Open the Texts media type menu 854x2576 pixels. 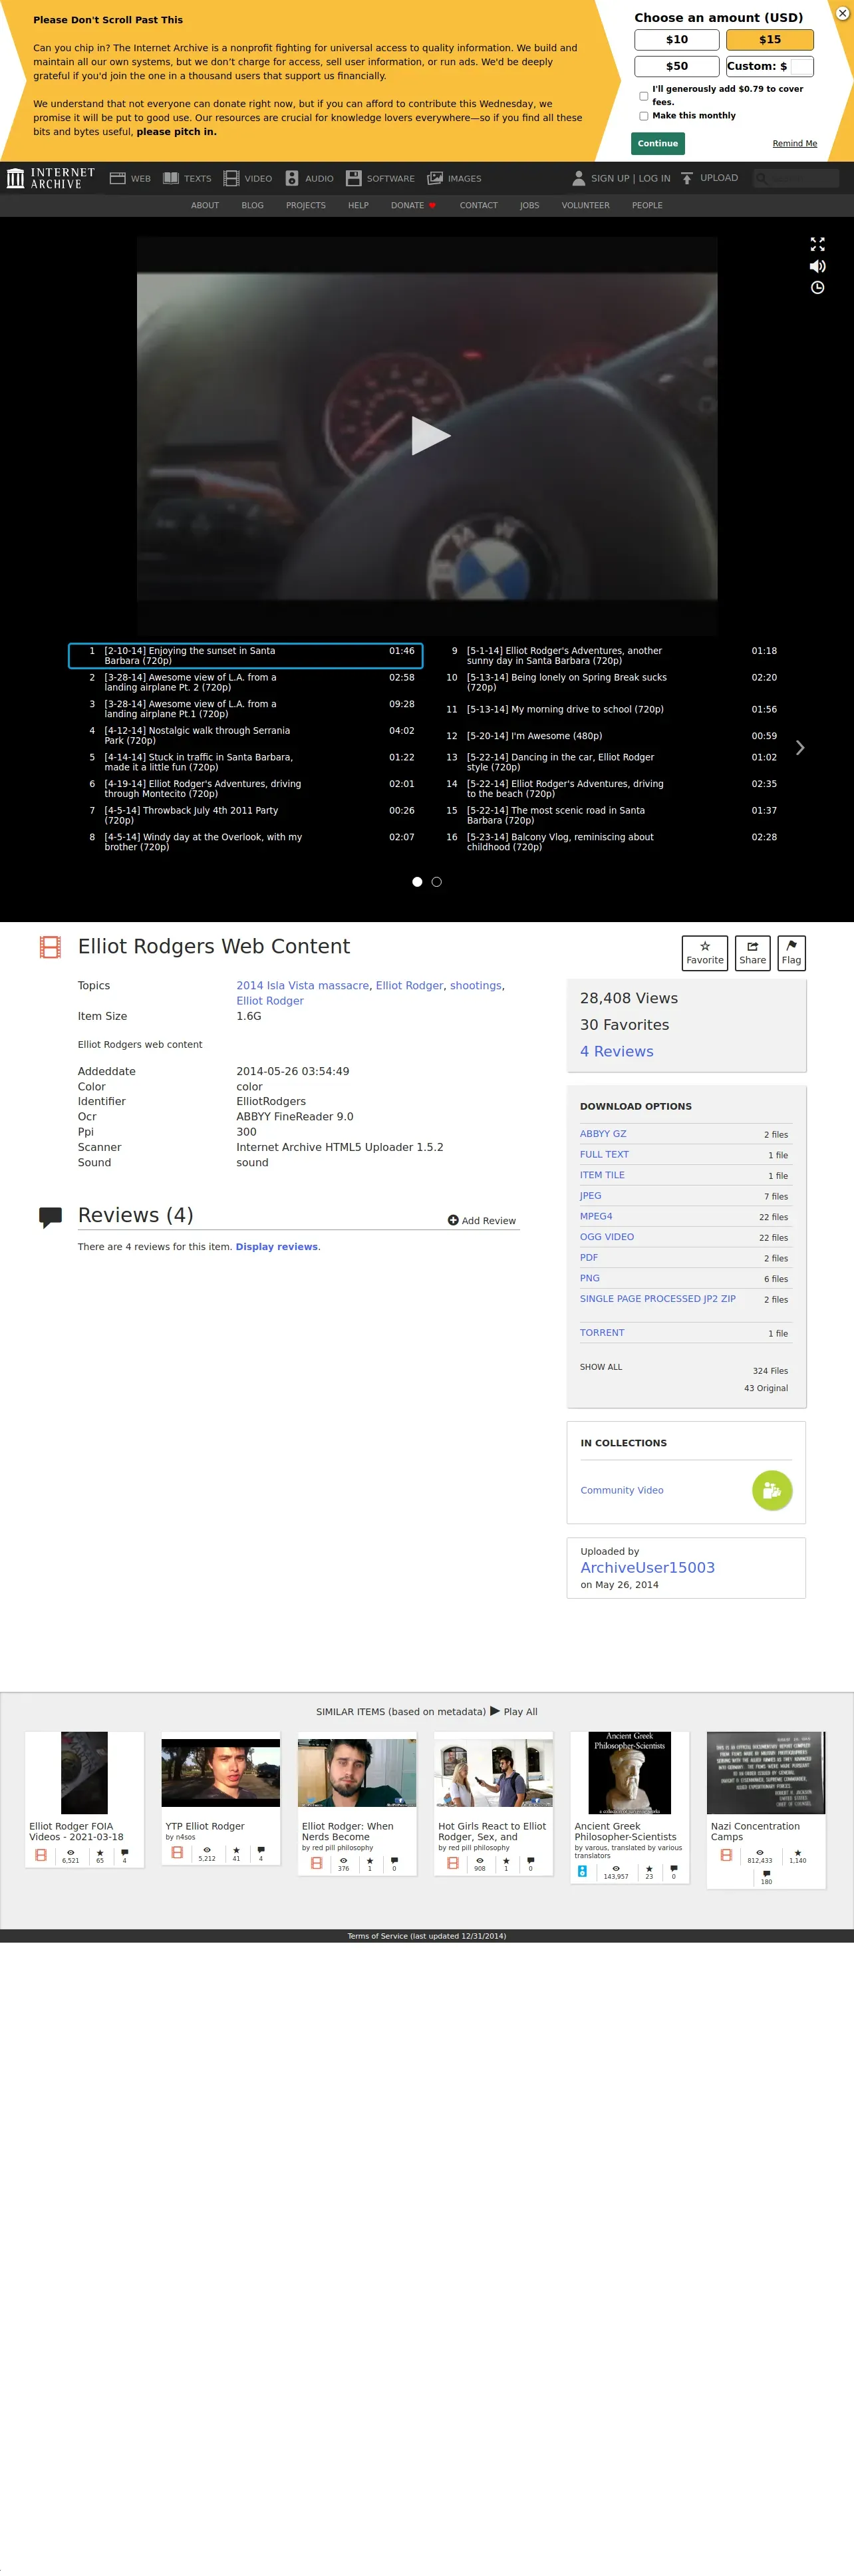tap(187, 178)
